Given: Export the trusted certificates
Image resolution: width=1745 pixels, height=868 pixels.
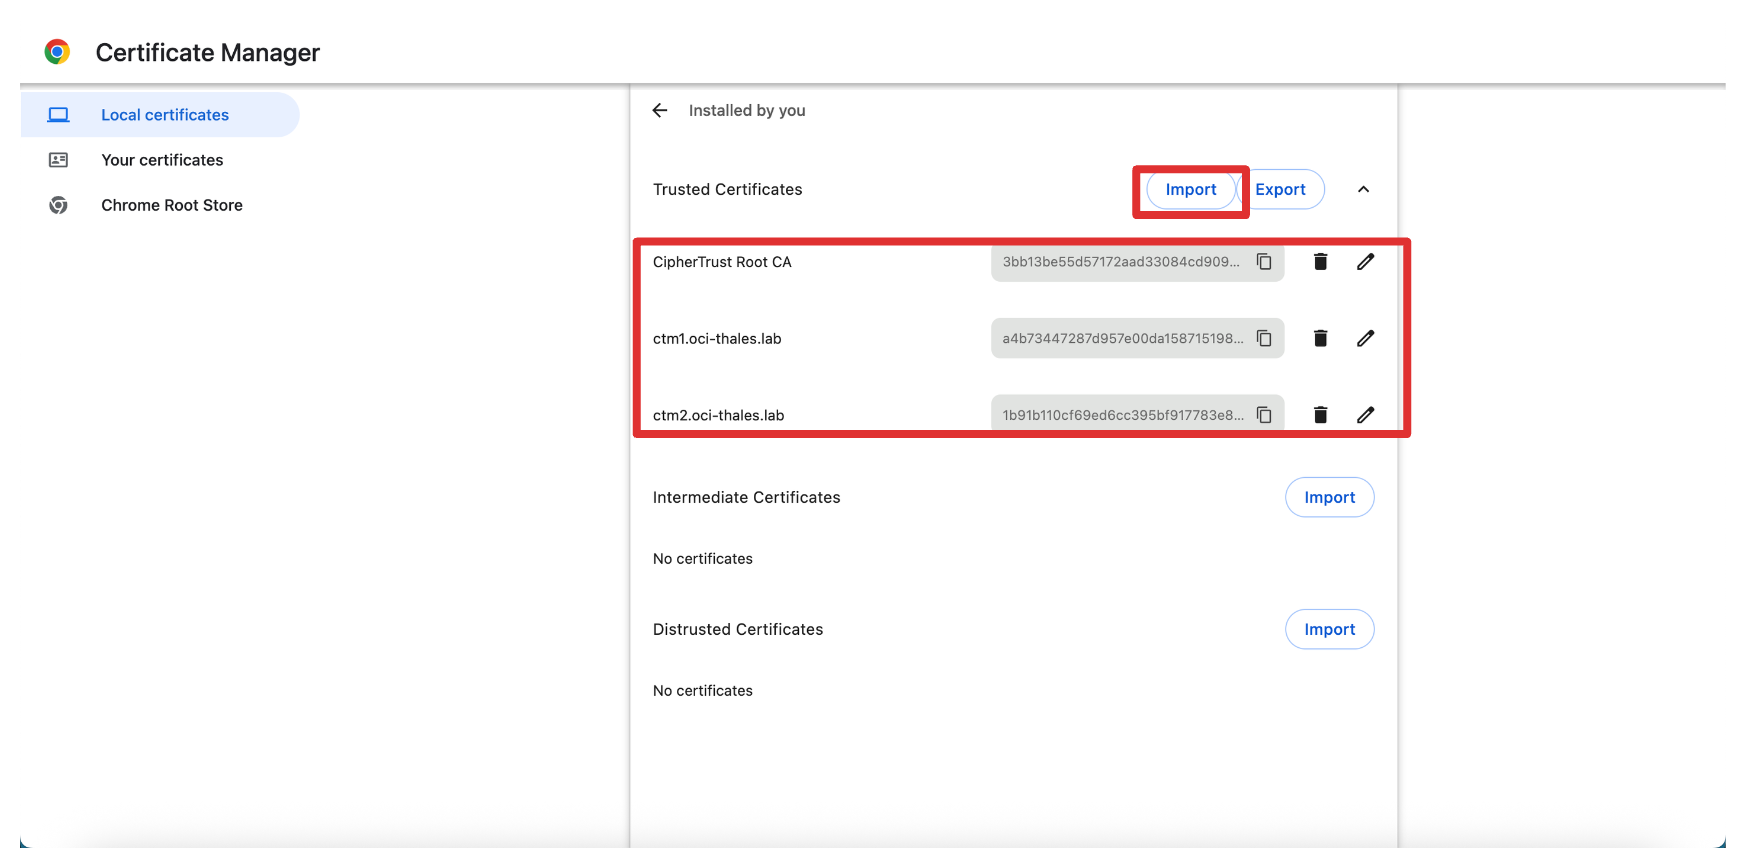Looking at the screenshot, I should [1281, 190].
